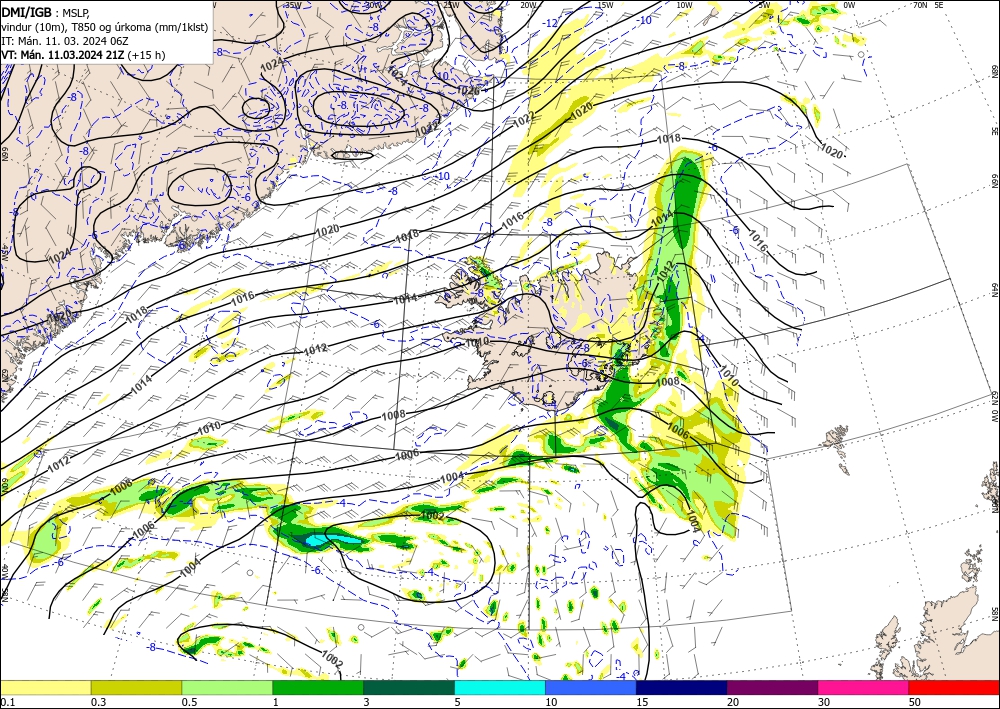
Task: Click the "64N" latitude label
Action: (x=994, y=289)
